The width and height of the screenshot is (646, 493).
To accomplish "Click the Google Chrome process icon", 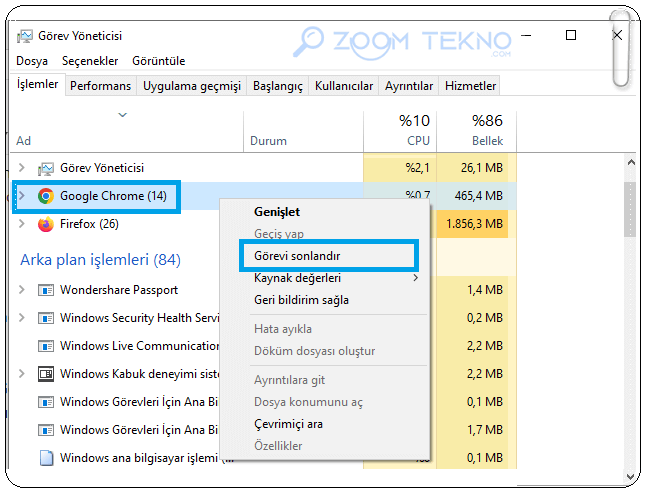I will (45, 196).
